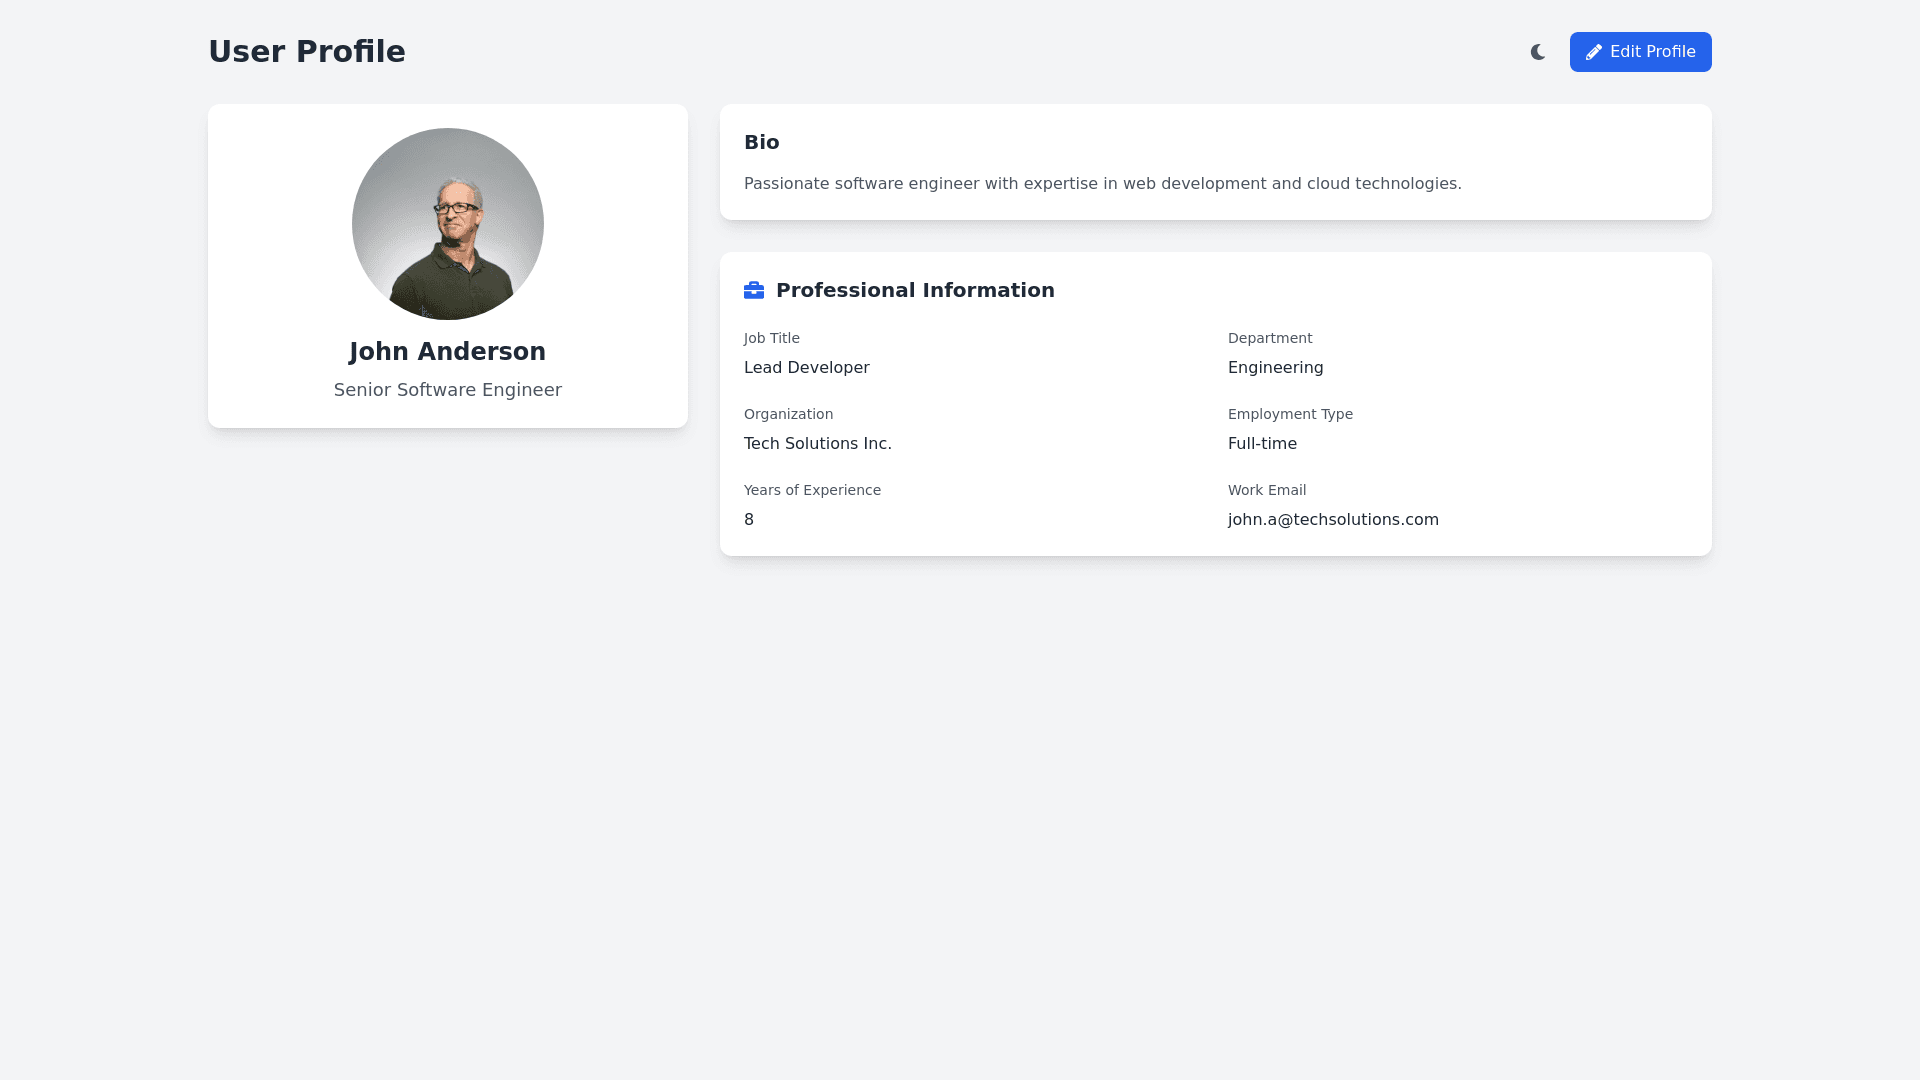Image resolution: width=1920 pixels, height=1080 pixels.
Task: Toggle dark mode with the moon icon
Action: (1537, 52)
